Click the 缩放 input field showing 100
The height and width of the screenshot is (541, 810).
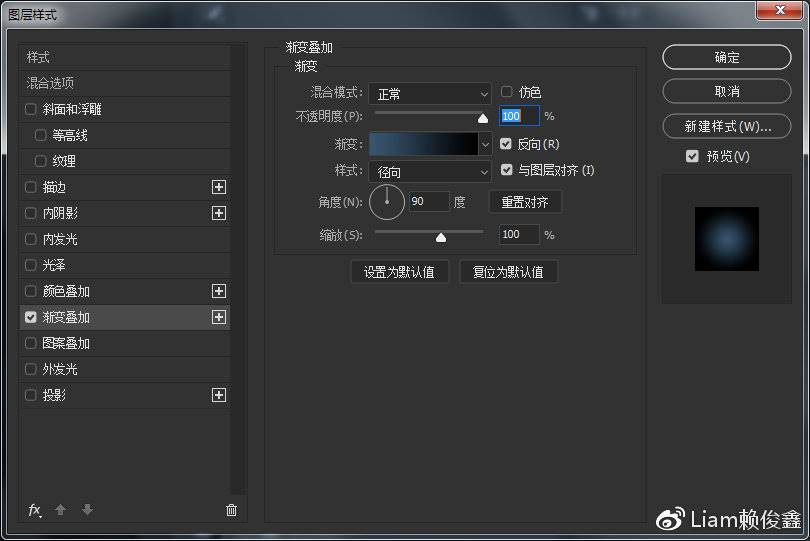[x=519, y=235]
